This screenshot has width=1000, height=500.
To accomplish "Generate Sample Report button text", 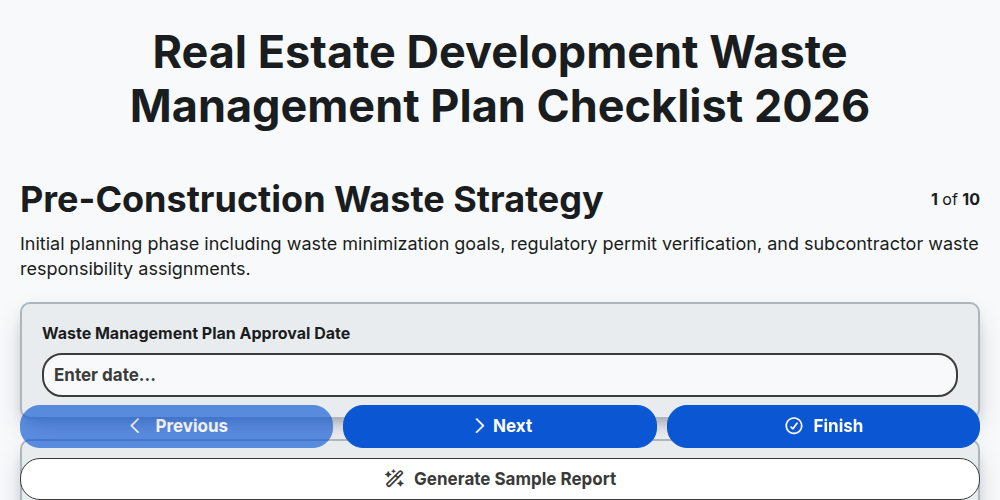I will (515, 479).
